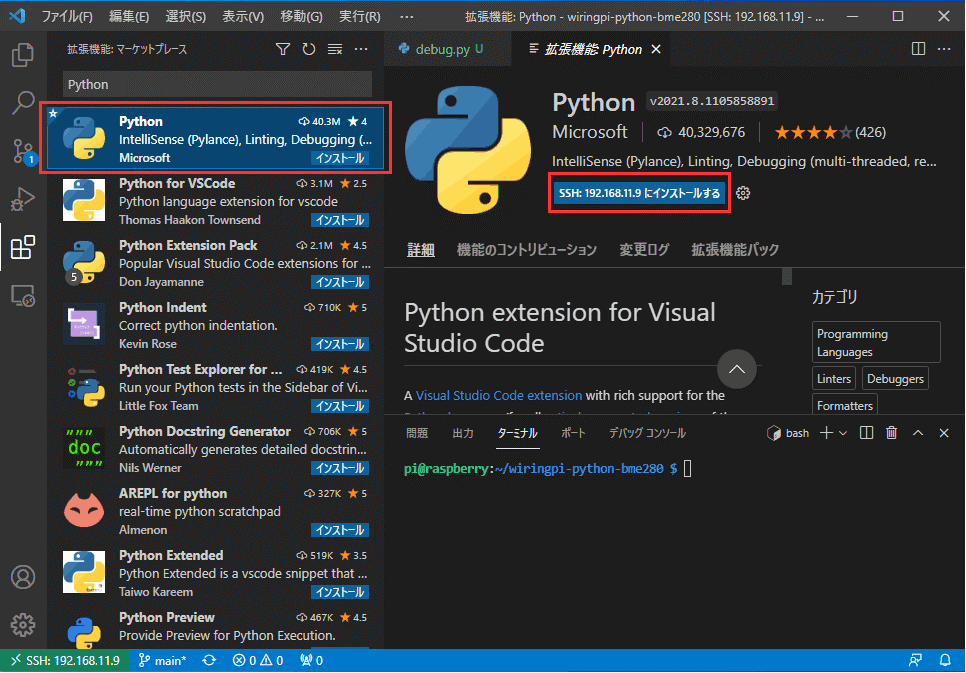Create a new terminal with plus icon

[x=826, y=433]
